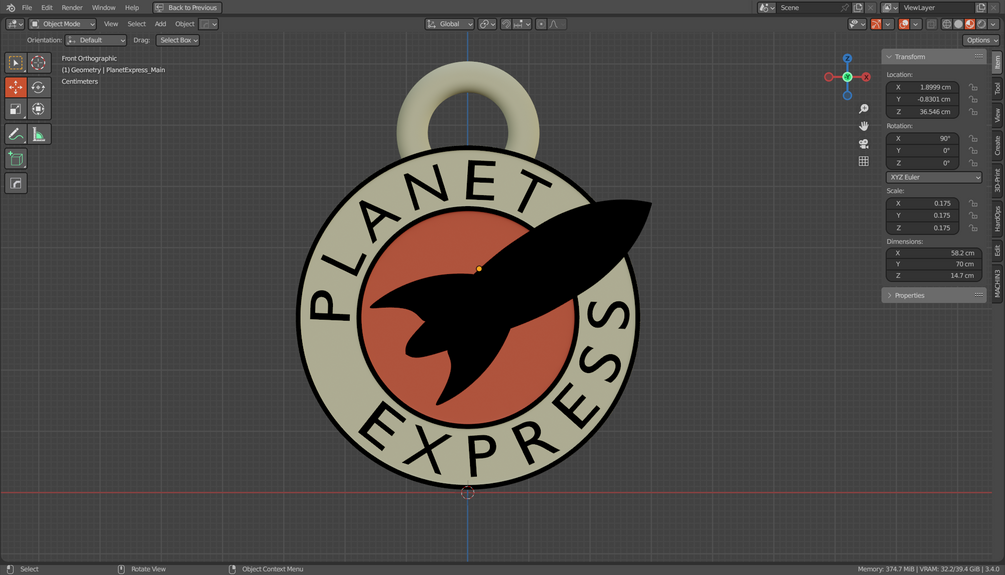Open the Help menu
This screenshot has height=575, width=1005.
[x=132, y=8]
